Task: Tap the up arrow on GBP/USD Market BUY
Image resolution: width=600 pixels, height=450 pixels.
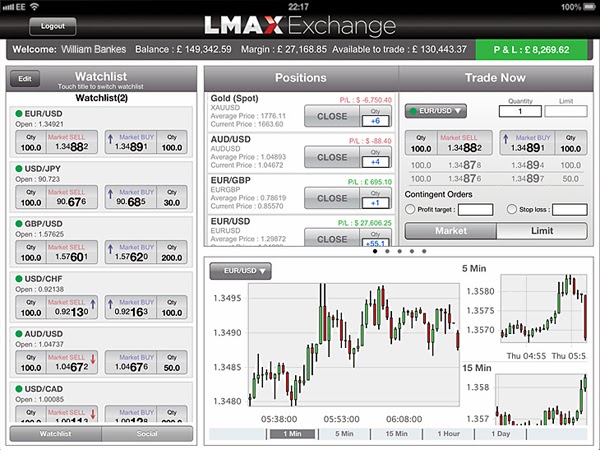Action: click(111, 249)
